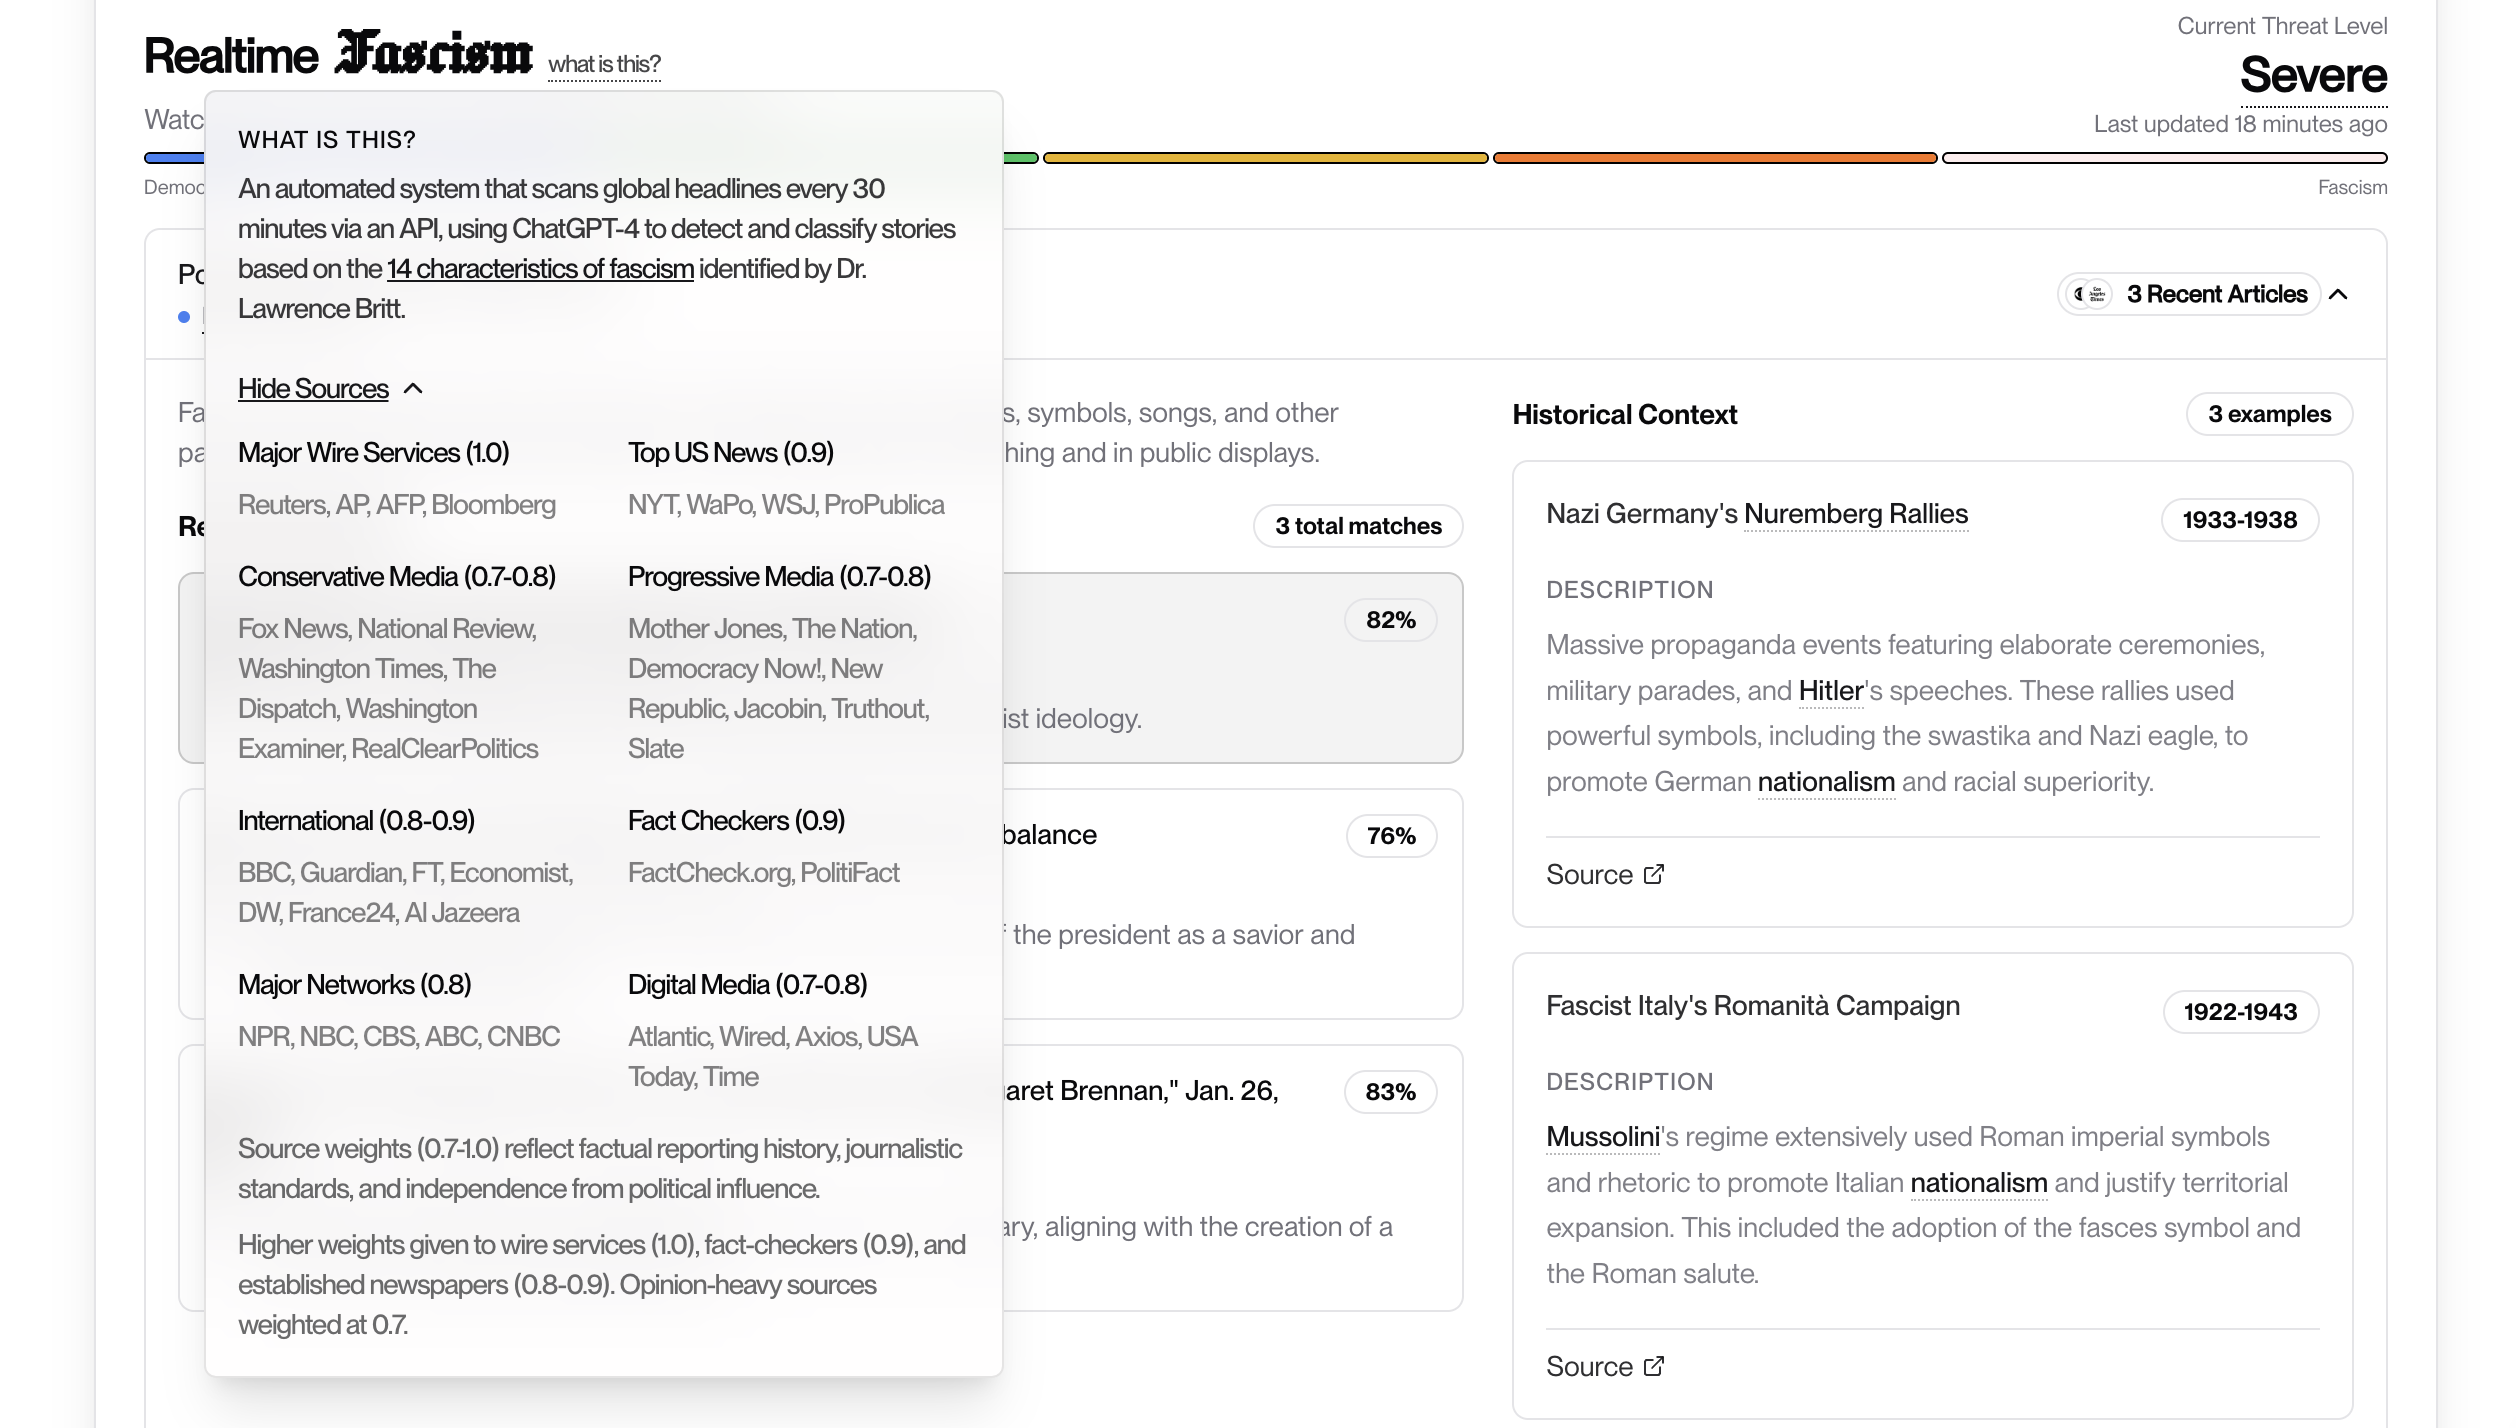Toggle the 'what is this?' info popup

pyautogui.click(x=604, y=64)
